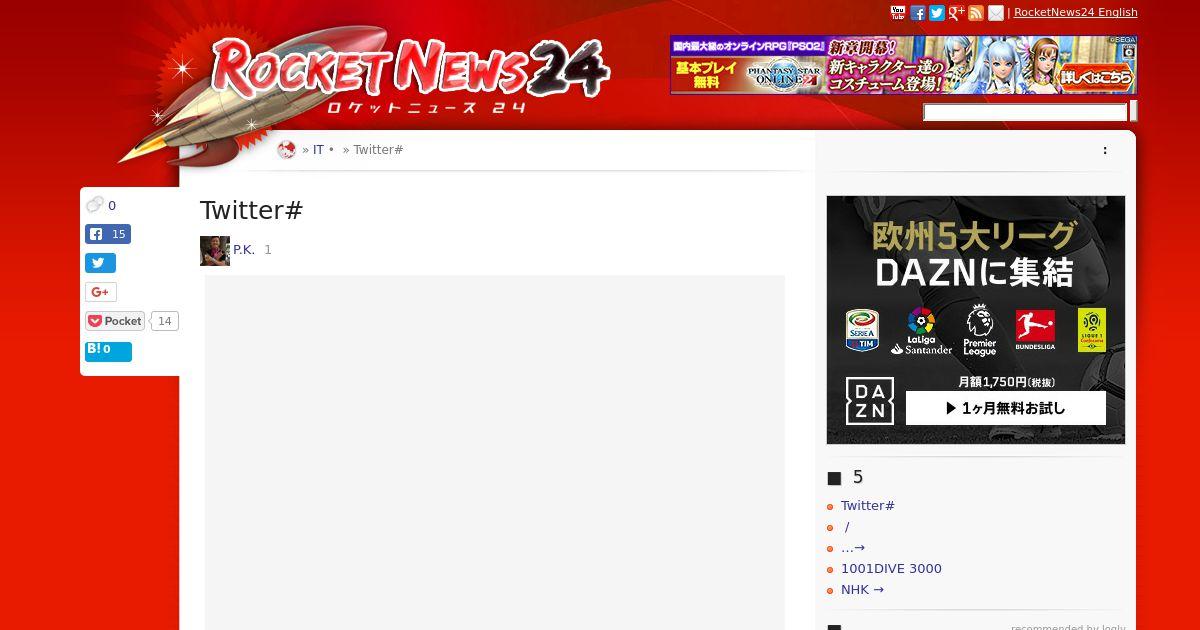Share article via Twitter bird button
The width and height of the screenshot is (1200, 630).
pos(100,263)
